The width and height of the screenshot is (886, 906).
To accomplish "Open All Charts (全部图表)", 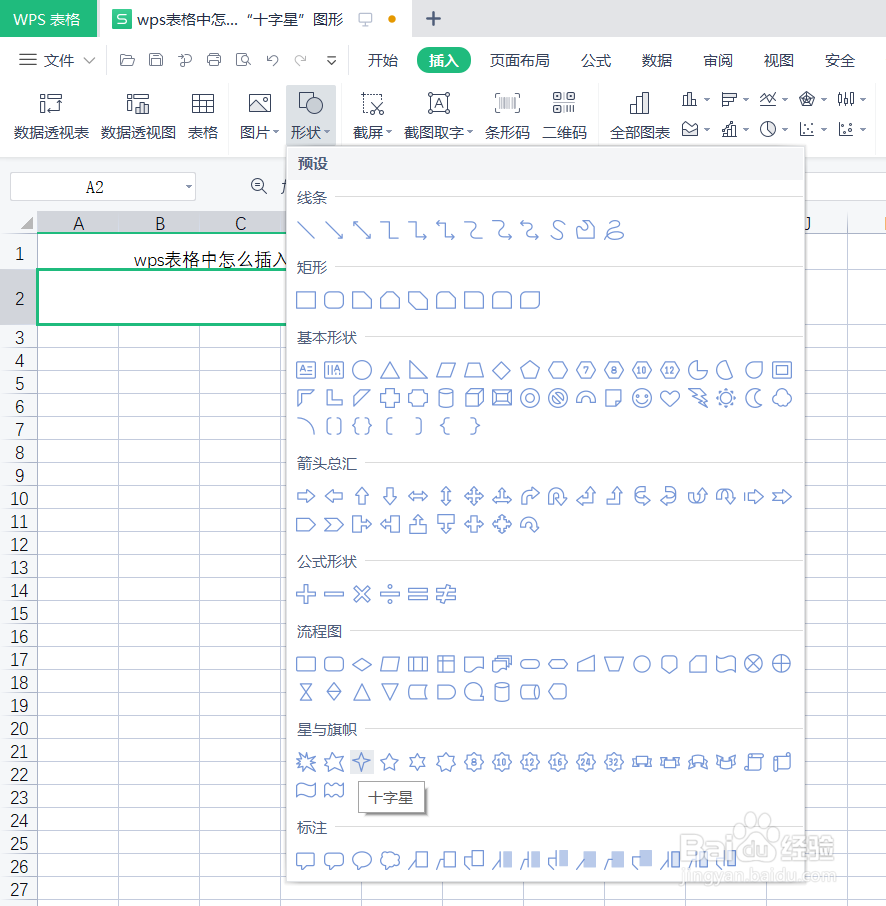I will 639,117.
